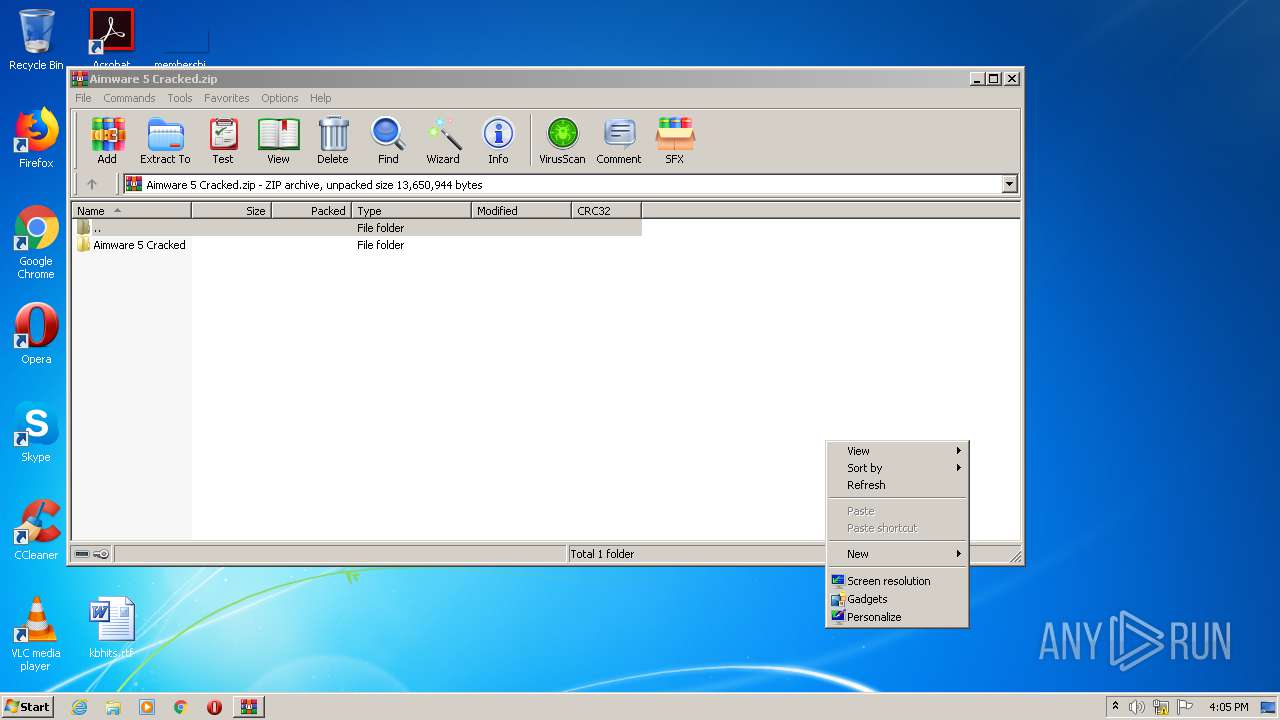The image size is (1280, 720).
Task: Open CCleaner desktop shortcut
Action: [36, 530]
